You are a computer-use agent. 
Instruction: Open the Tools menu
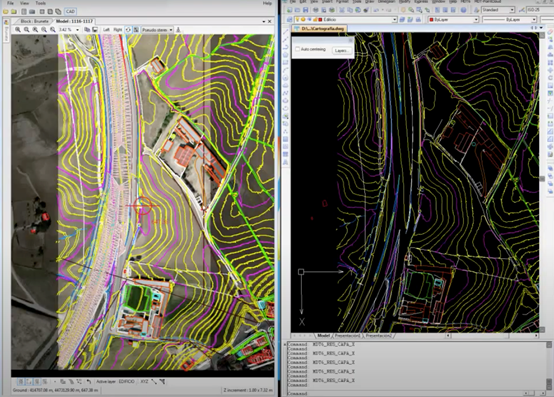(40, 3)
